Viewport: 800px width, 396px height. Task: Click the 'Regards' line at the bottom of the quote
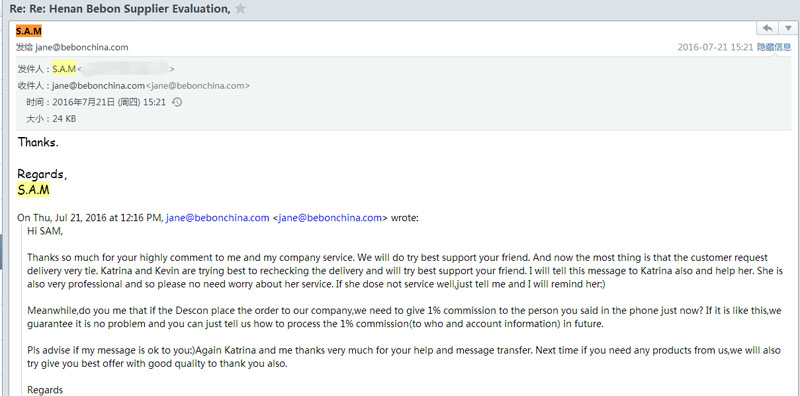[x=45, y=390]
